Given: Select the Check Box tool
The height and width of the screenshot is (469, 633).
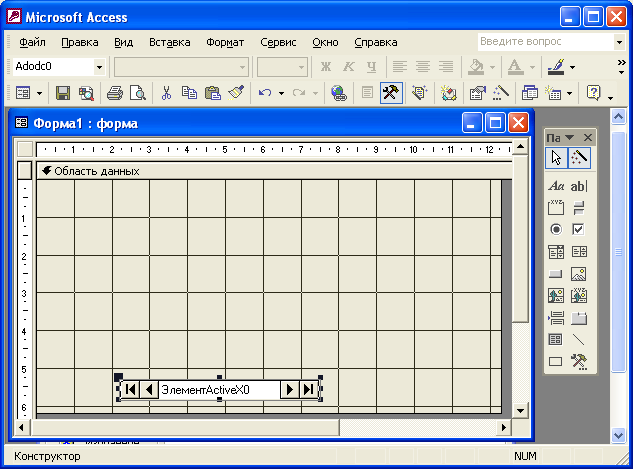Looking at the screenshot, I should pyautogui.click(x=579, y=230).
